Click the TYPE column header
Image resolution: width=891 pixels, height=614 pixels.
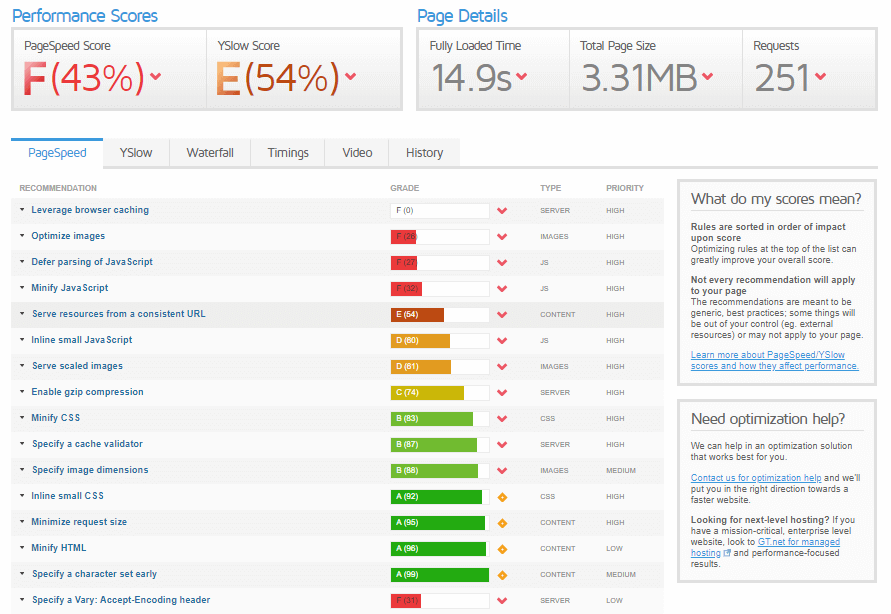point(550,188)
